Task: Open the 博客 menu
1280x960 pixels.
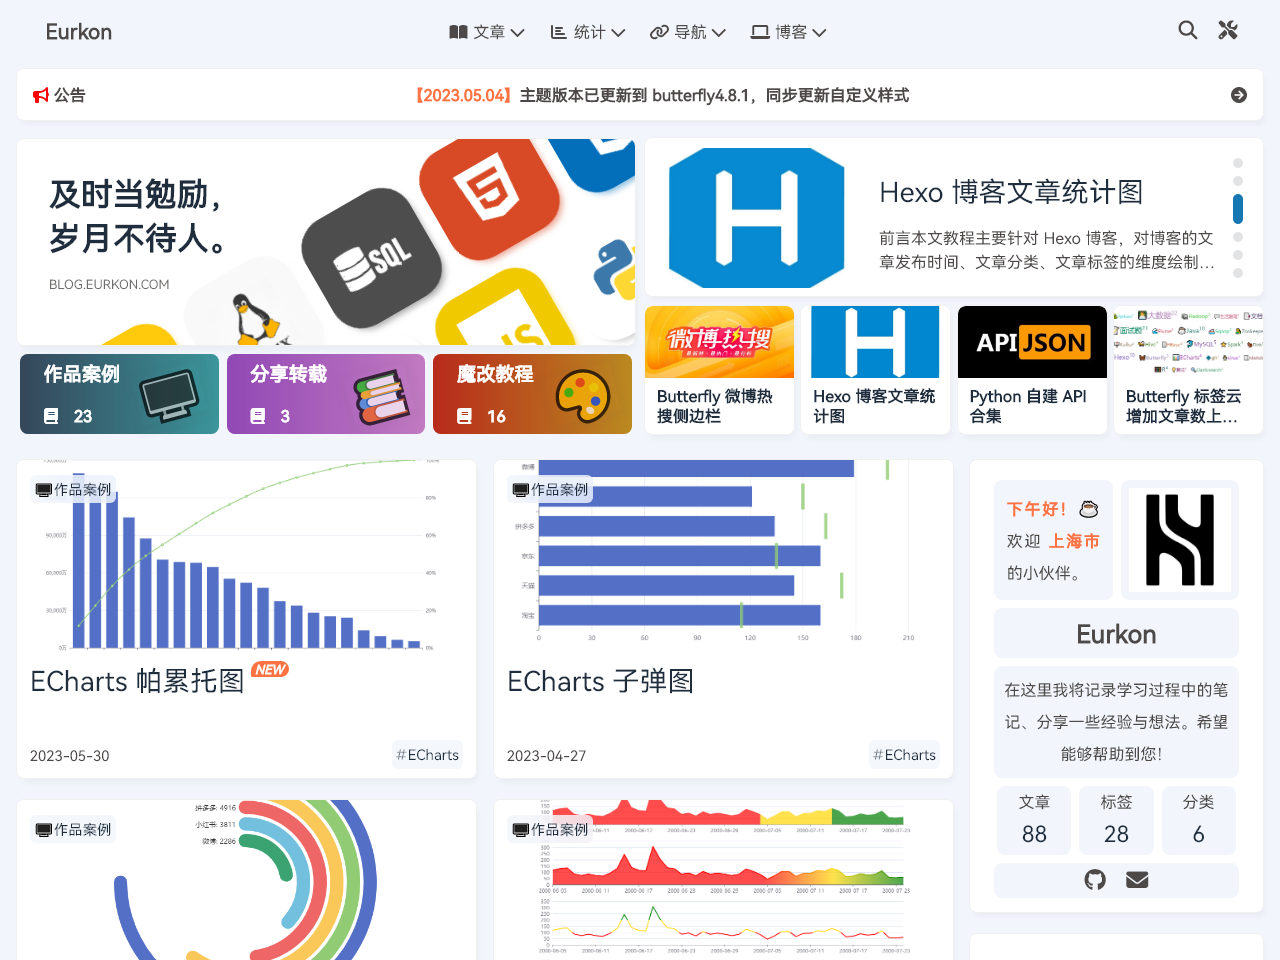Action: (x=789, y=32)
